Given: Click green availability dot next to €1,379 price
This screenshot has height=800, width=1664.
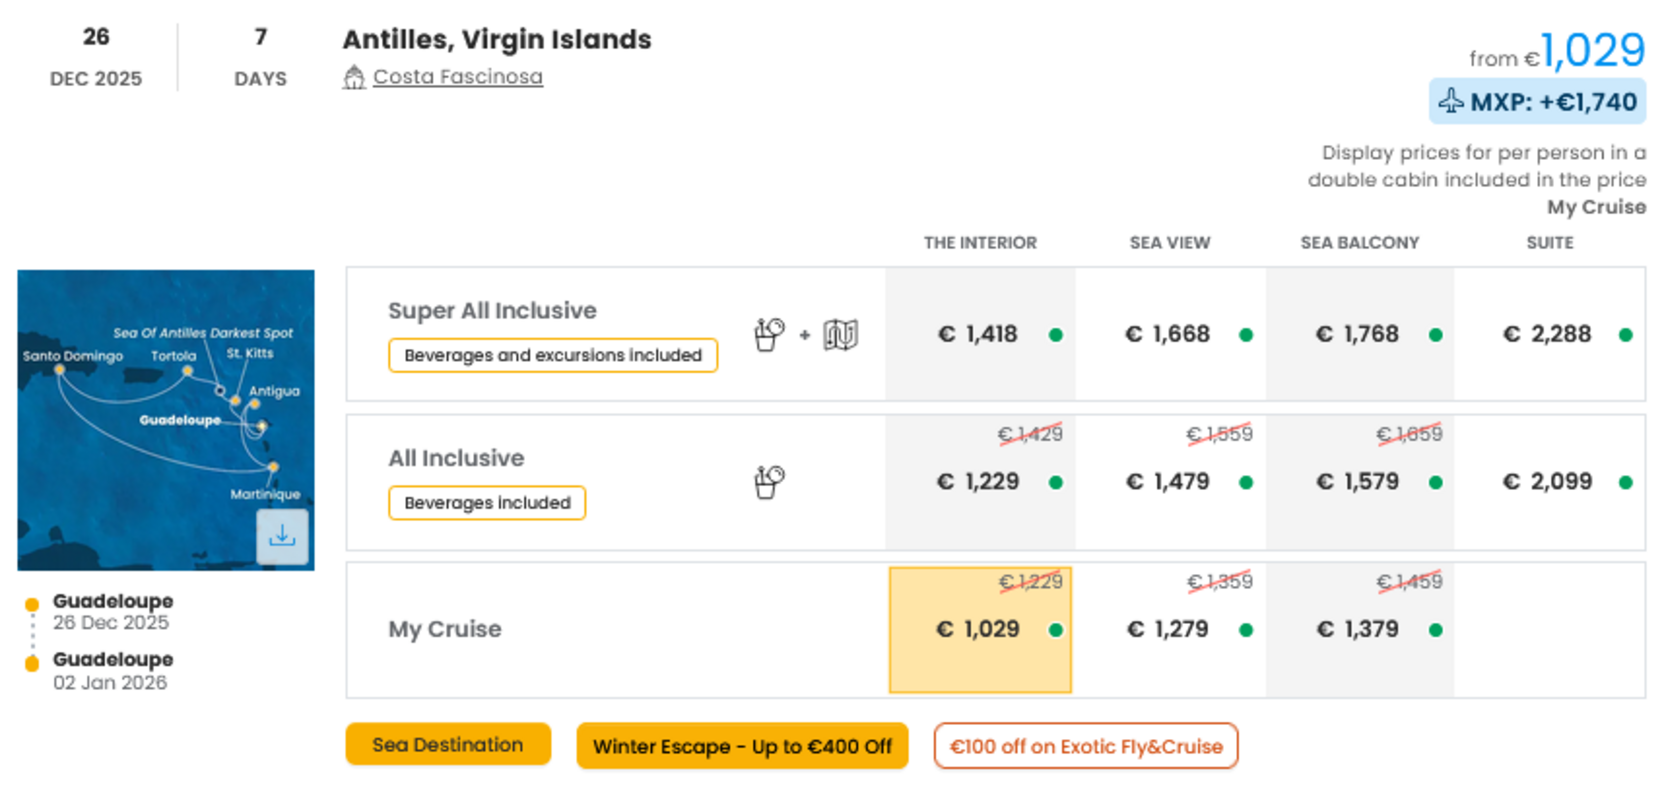Looking at the screenshot, I should pos(1436,630).
